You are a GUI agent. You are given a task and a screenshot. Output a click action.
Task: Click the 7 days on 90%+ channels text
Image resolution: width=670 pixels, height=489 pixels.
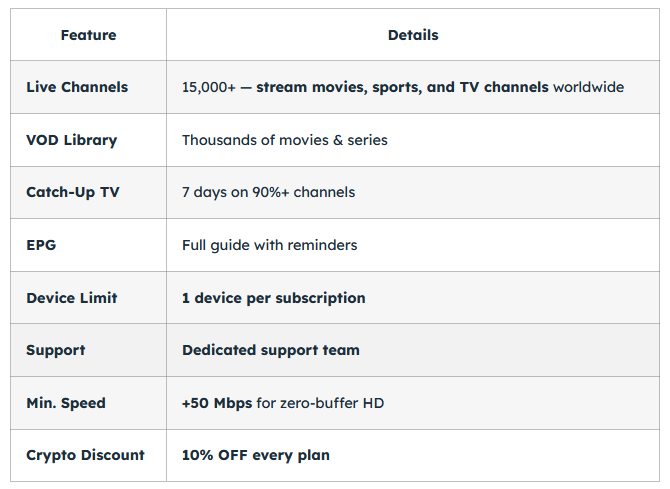268,192
